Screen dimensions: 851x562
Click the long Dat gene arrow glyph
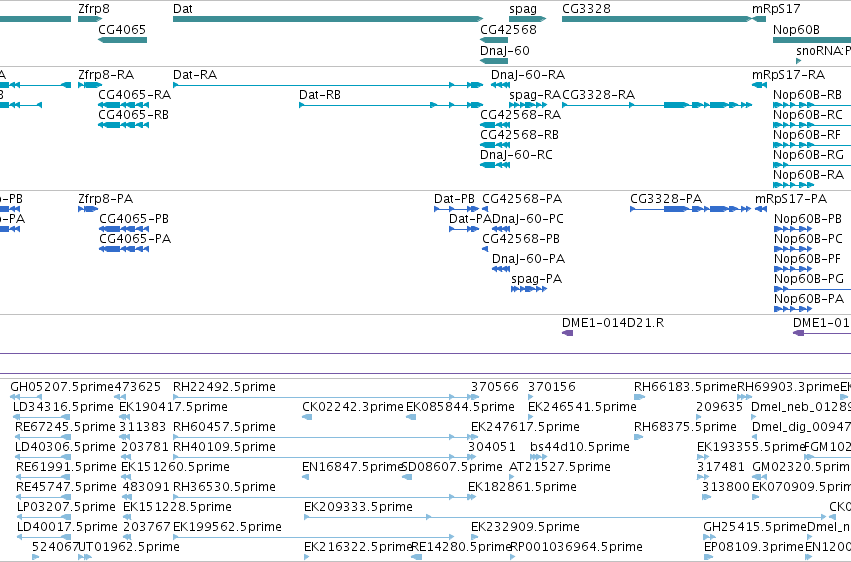328,19
